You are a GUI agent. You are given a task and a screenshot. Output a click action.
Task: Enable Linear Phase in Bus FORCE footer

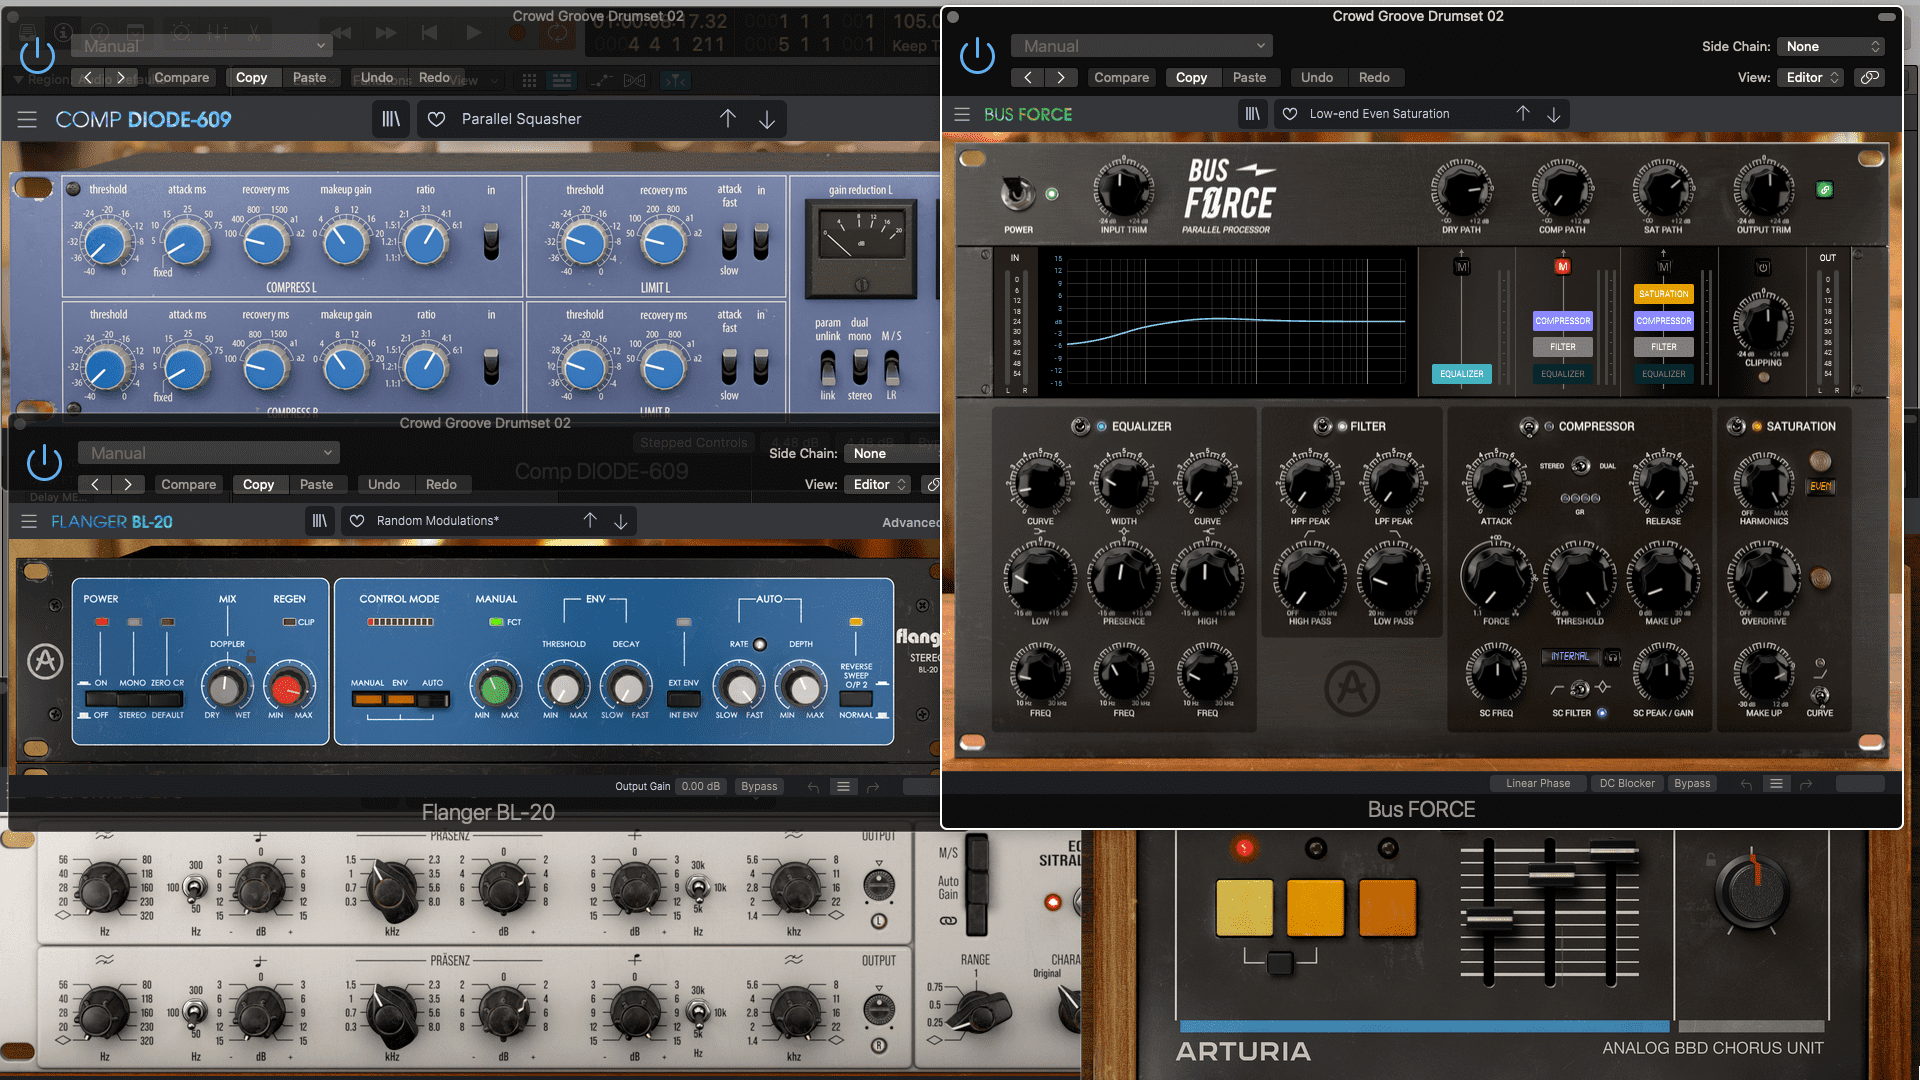click(1538, 784)
